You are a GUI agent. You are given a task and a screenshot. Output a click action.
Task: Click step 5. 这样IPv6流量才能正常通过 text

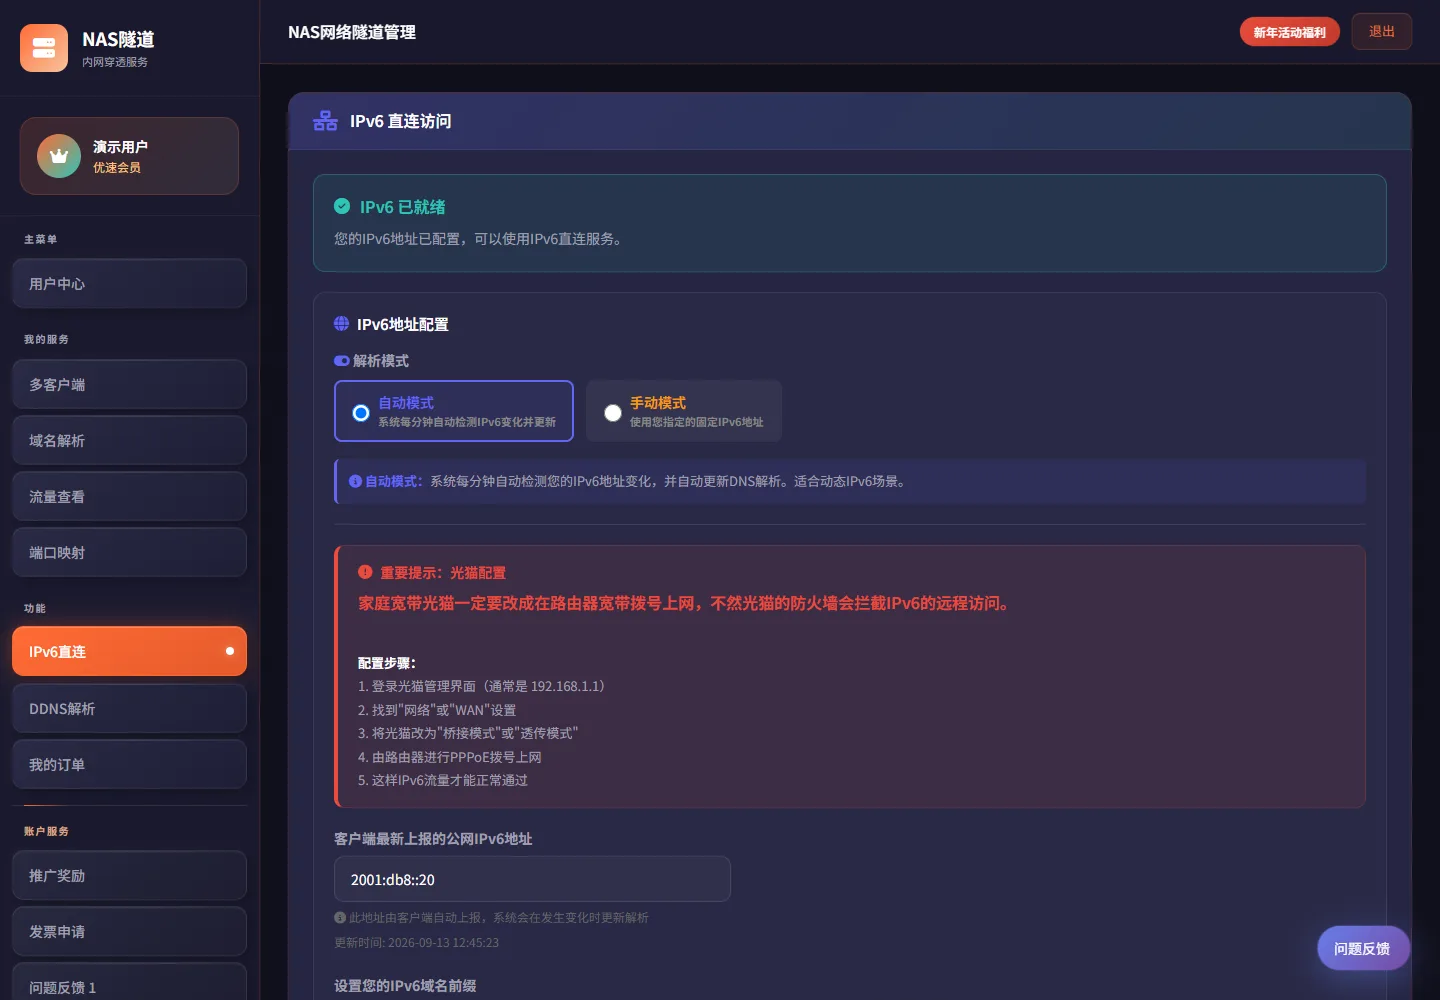443,780
